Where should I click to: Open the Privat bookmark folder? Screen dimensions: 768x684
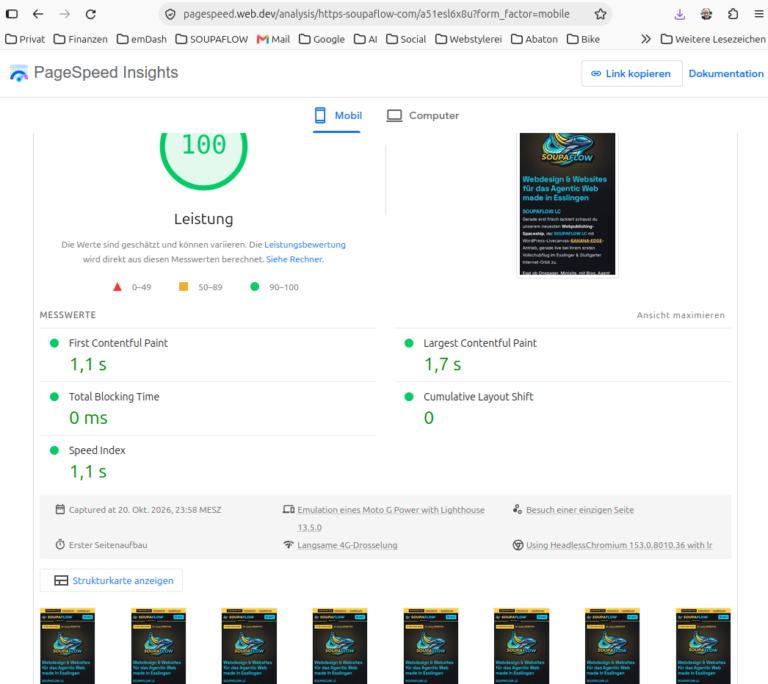tap(25, 39)
